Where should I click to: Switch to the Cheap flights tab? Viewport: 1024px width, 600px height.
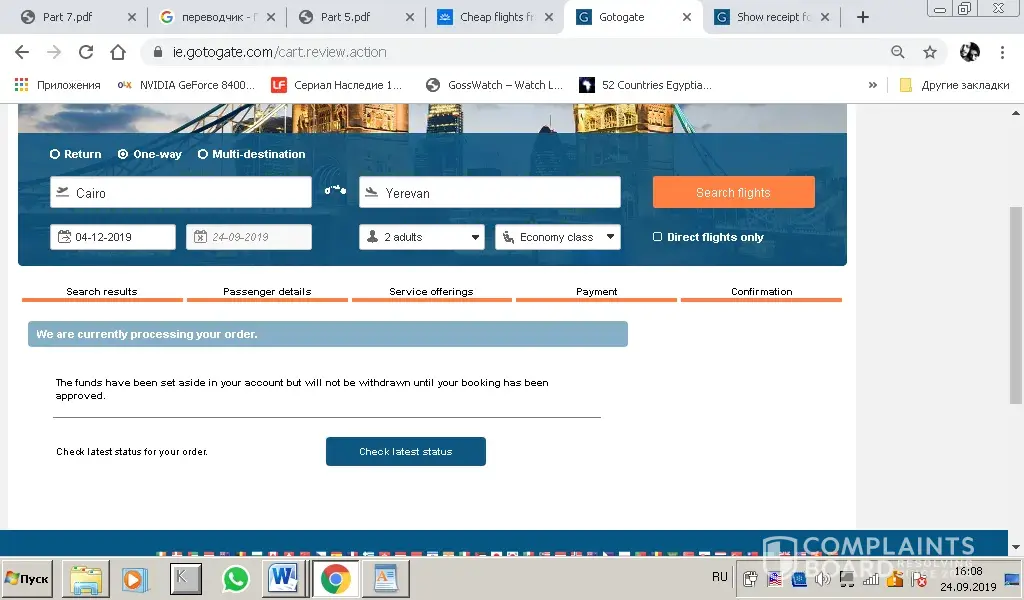(x=496, y=17)
